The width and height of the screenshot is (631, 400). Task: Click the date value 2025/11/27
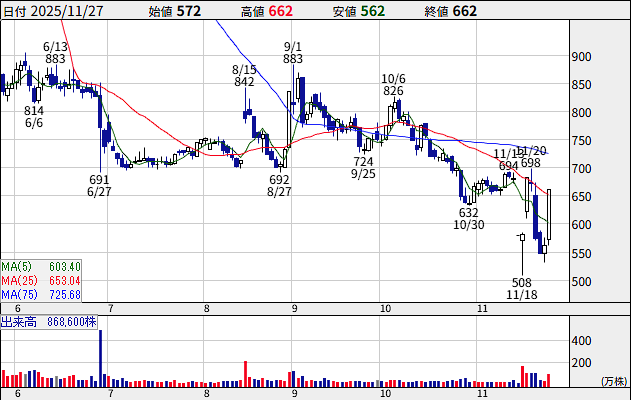pos(67,11)
